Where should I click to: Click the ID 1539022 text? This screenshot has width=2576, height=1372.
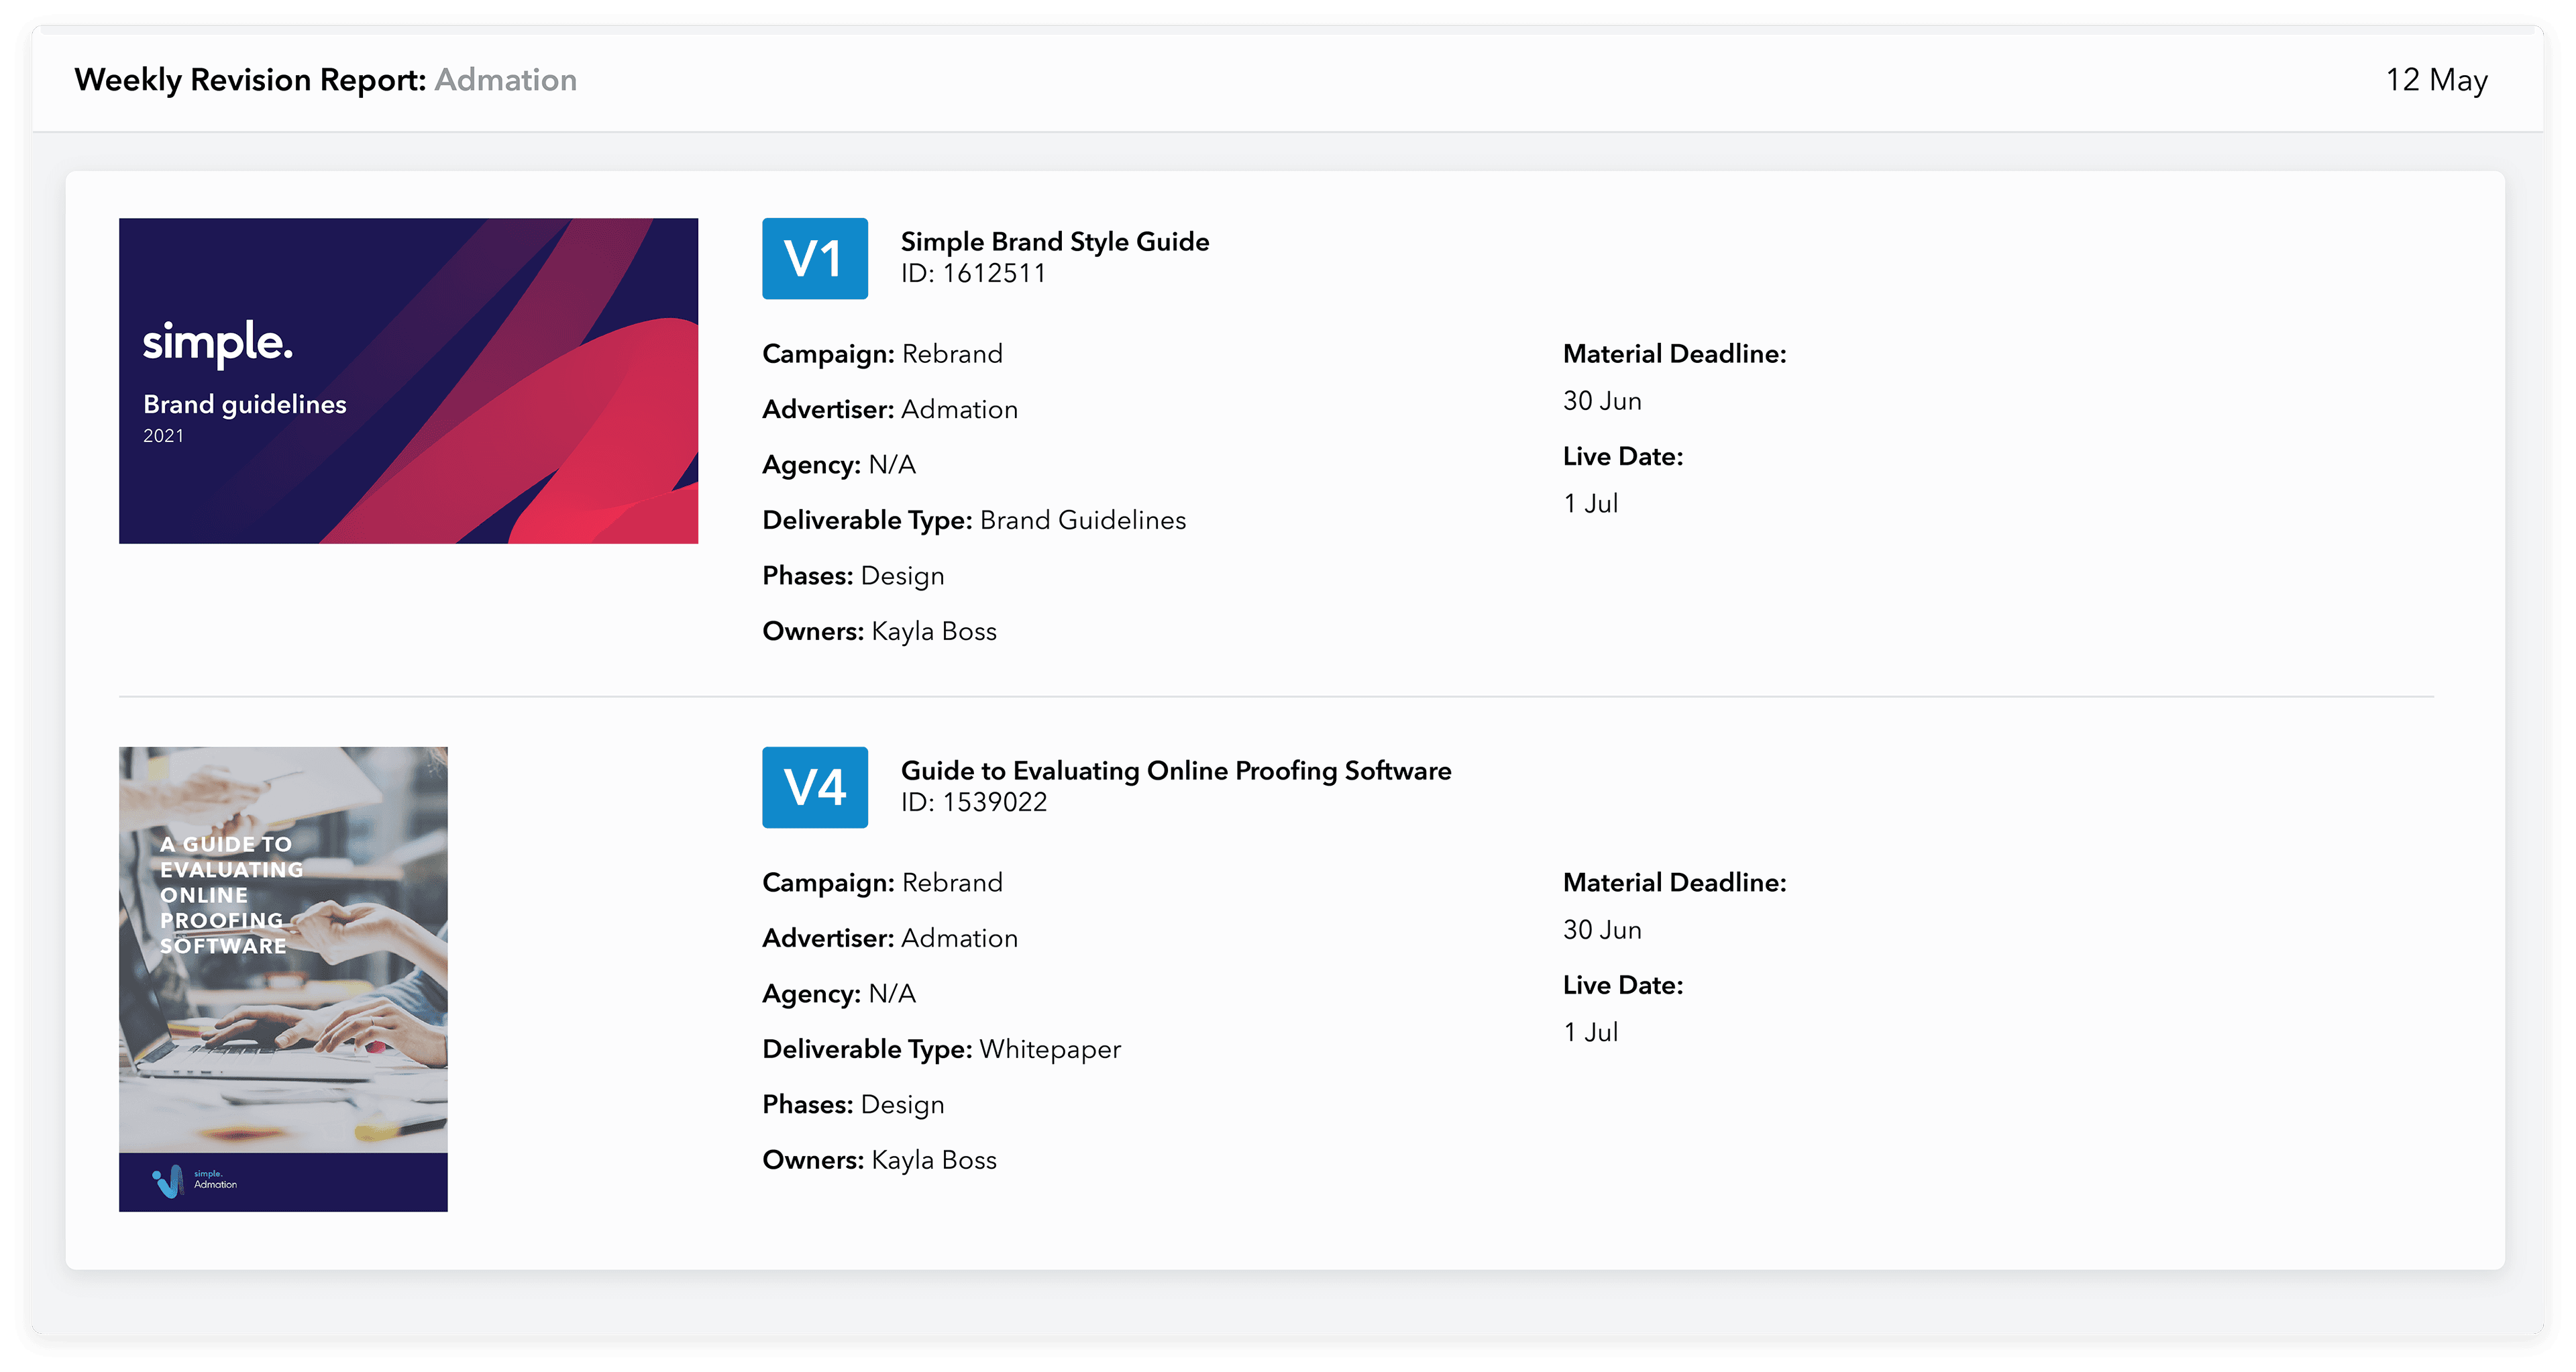(x=973, y=802)
